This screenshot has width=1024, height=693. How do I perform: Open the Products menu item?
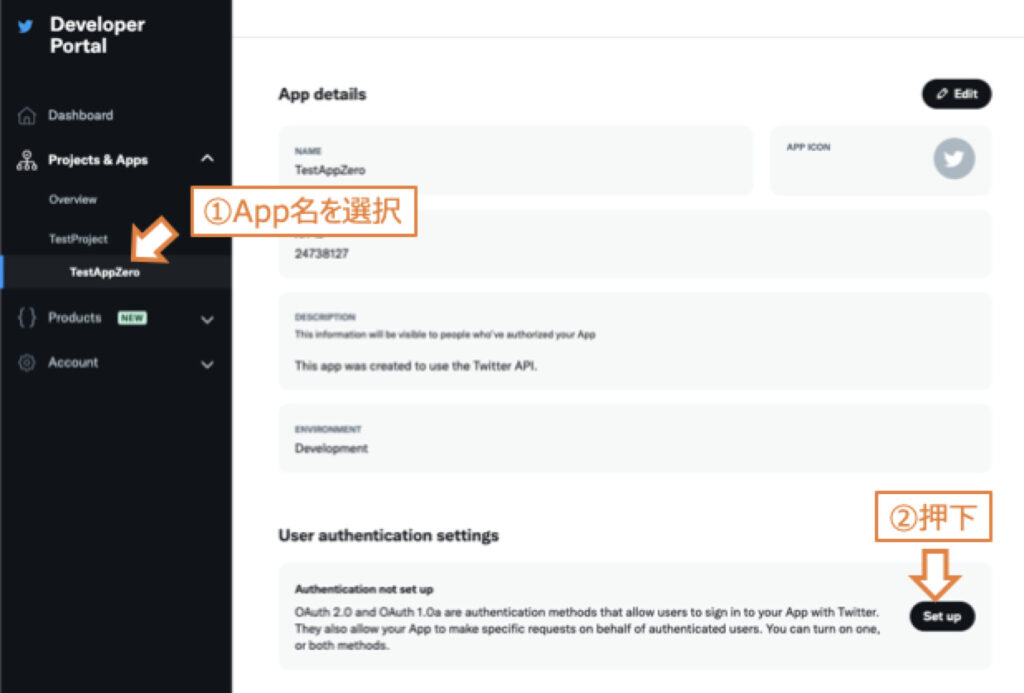pyautogui.click(x=74, y=317)
